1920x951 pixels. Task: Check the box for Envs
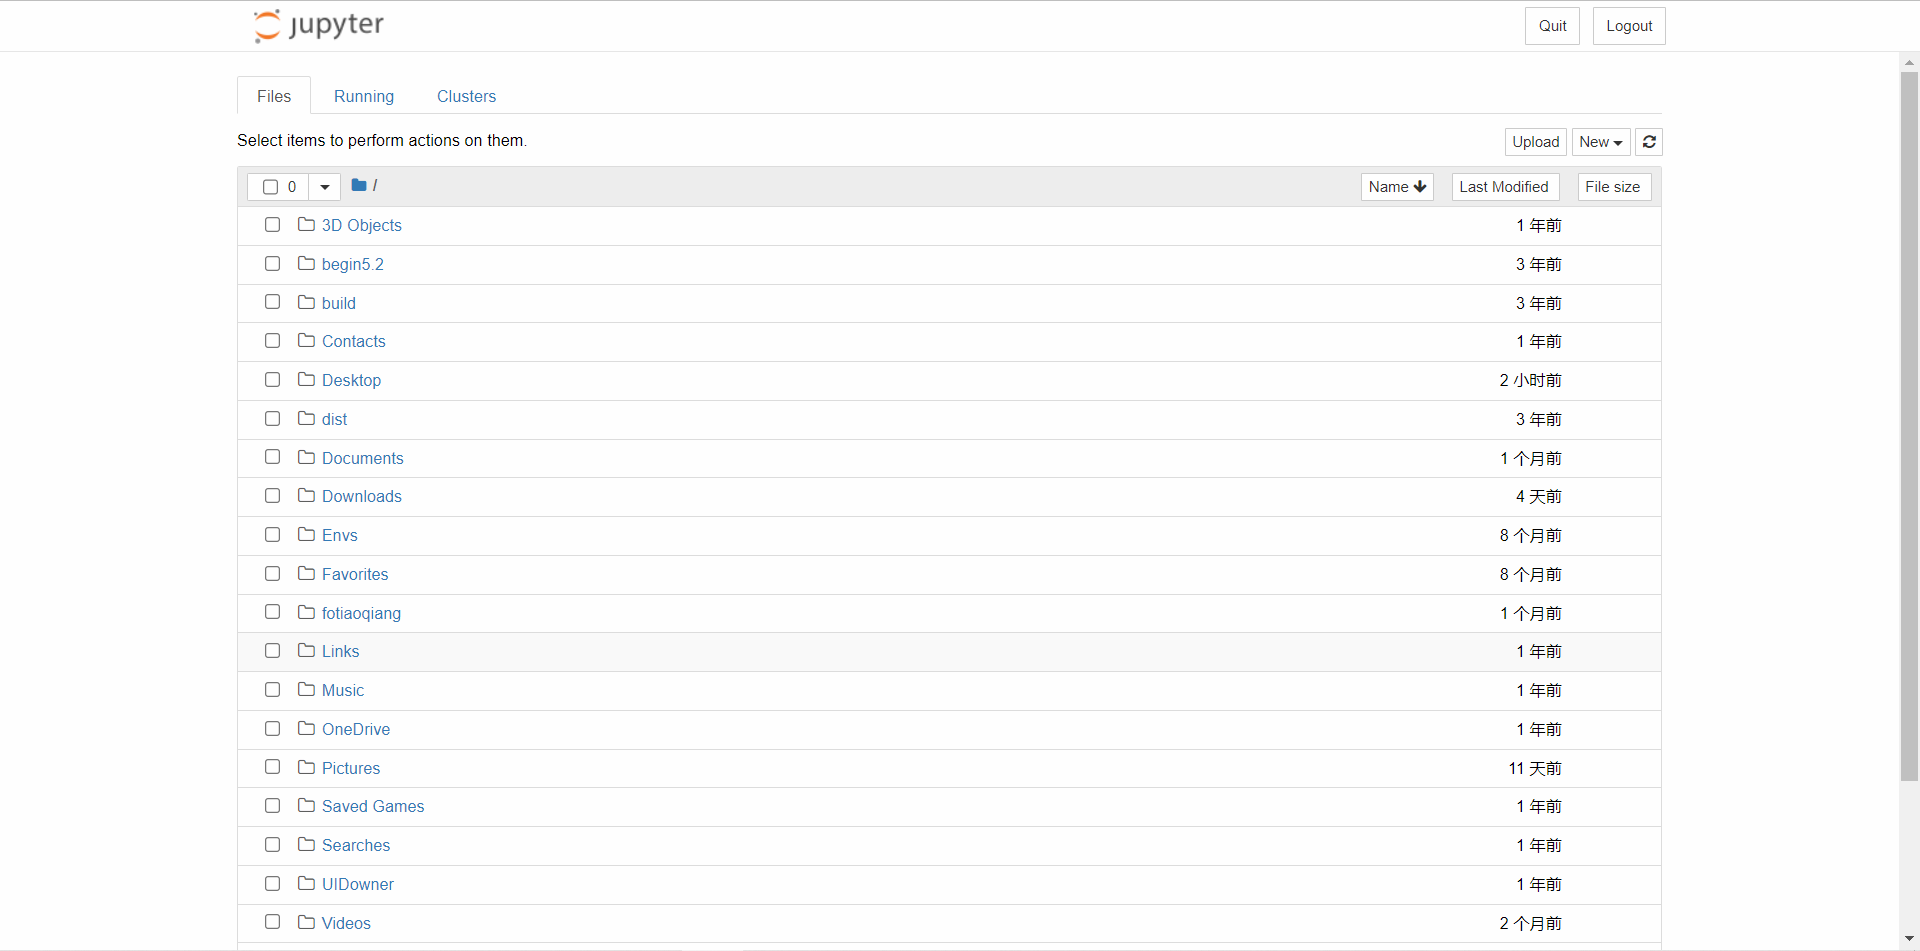272,534
